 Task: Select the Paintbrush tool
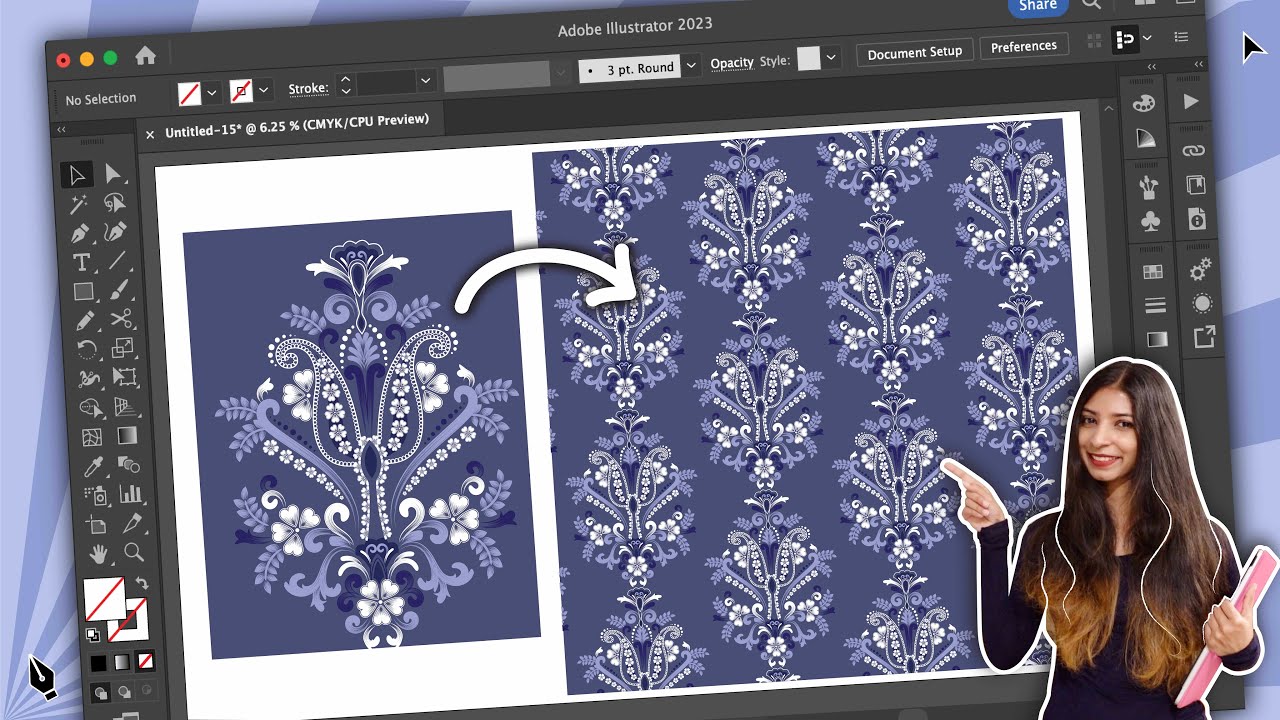[x=120, y=289]
